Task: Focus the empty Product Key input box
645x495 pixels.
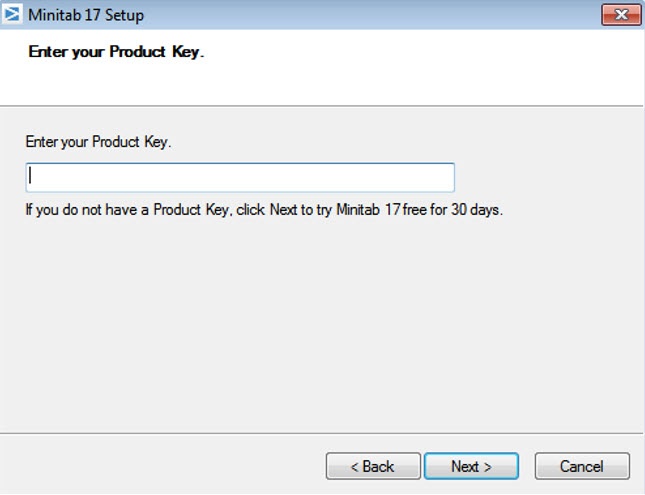Action: tap(240, 177)
